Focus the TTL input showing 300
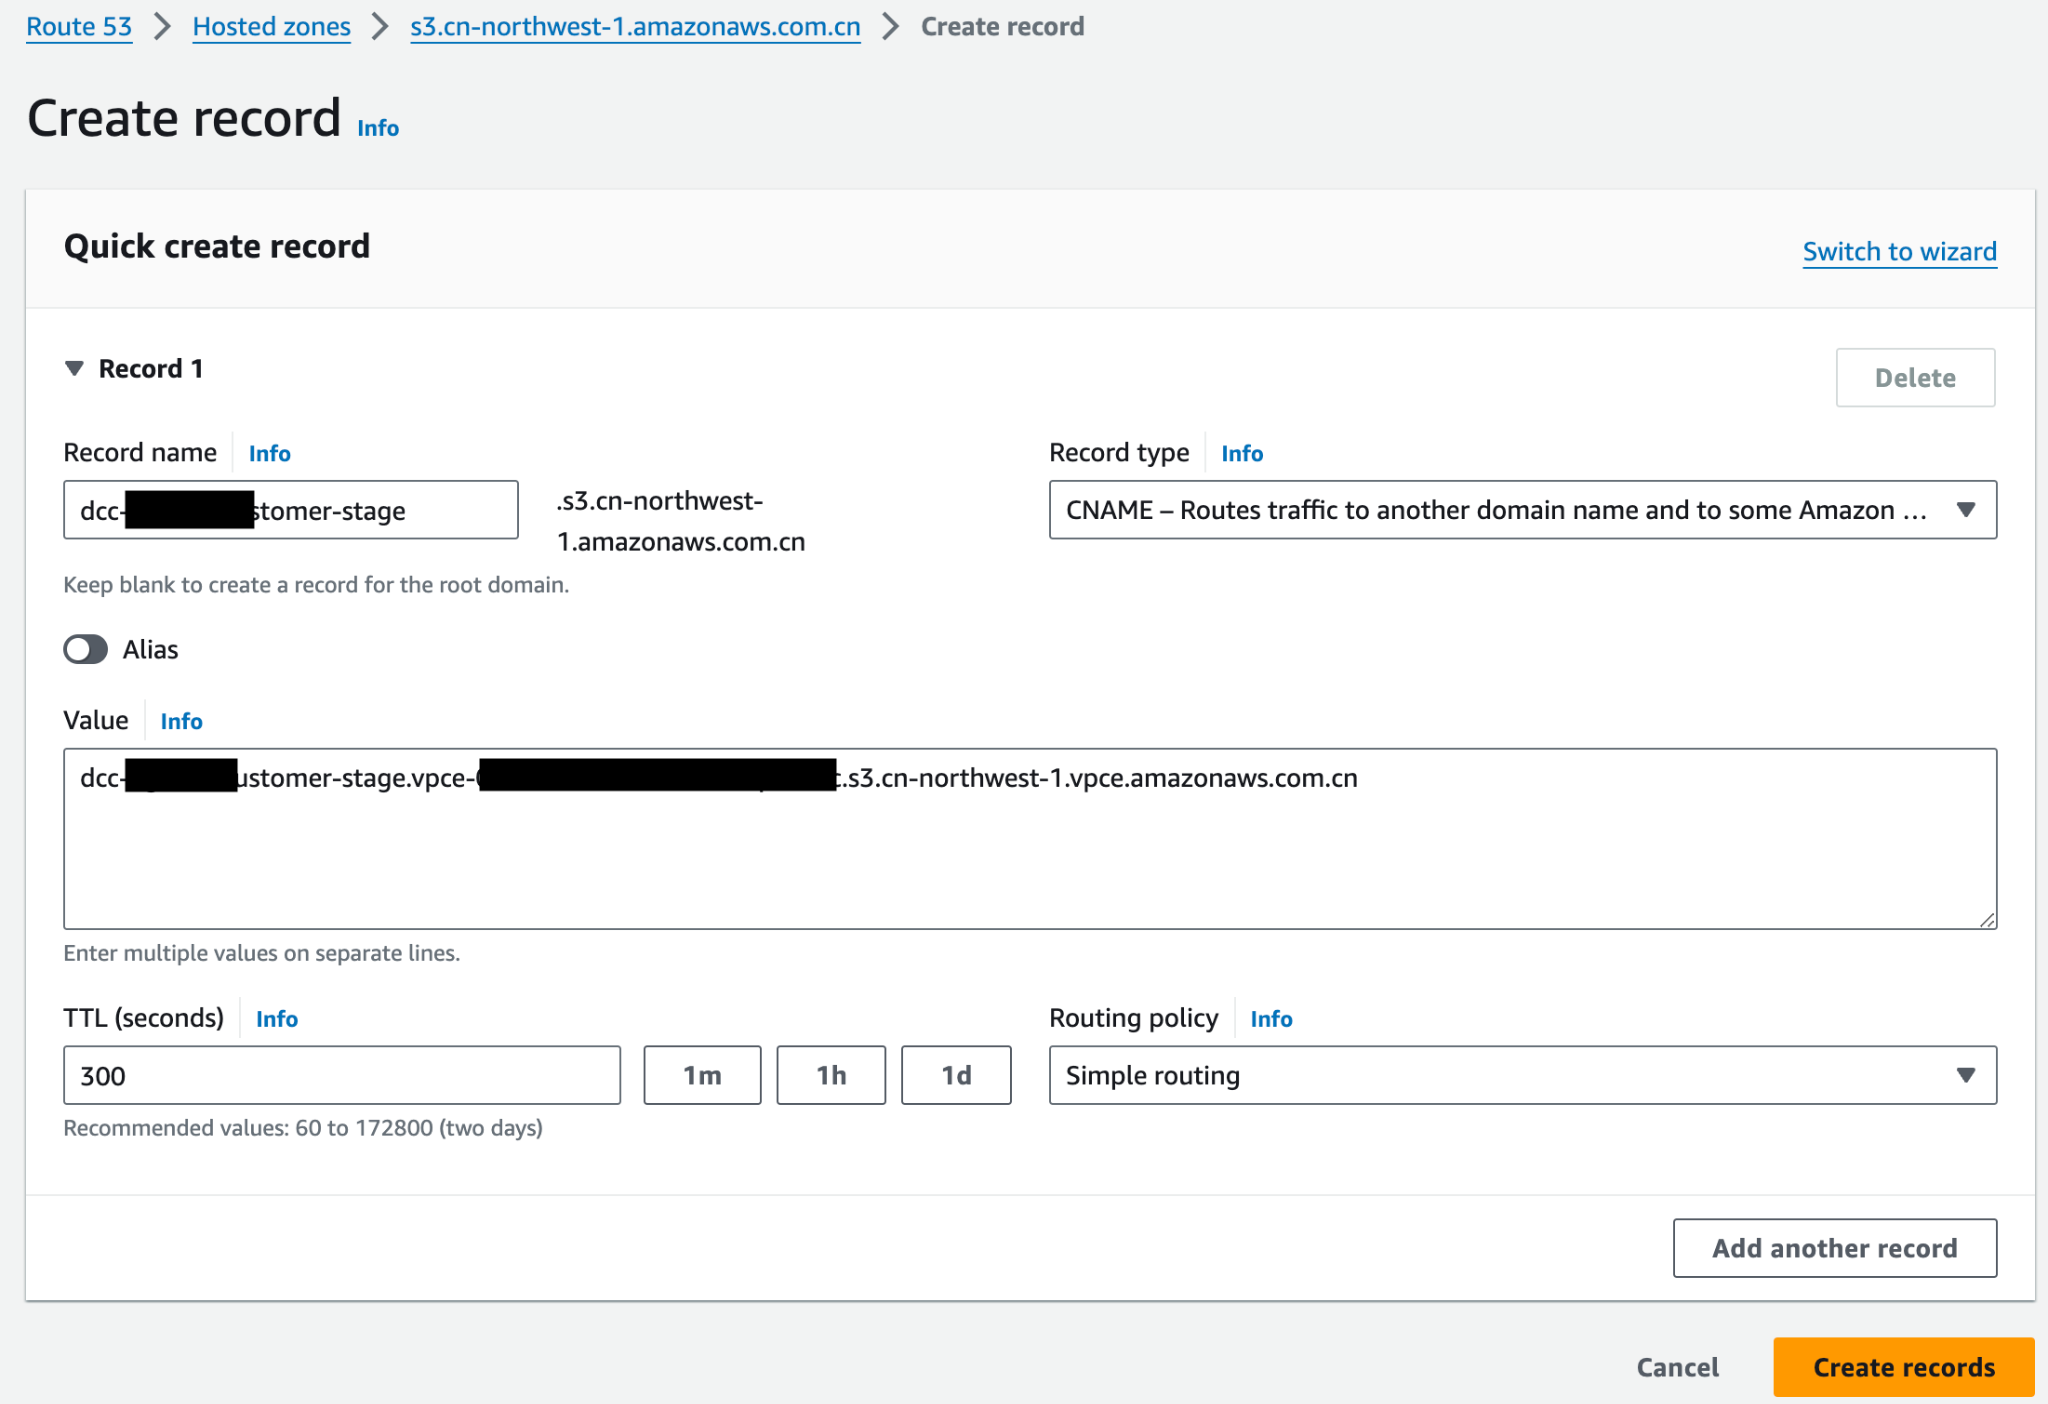The width and height of the screenshot is (2048, 1404). pyautogui.click(x=342, y=1076)
